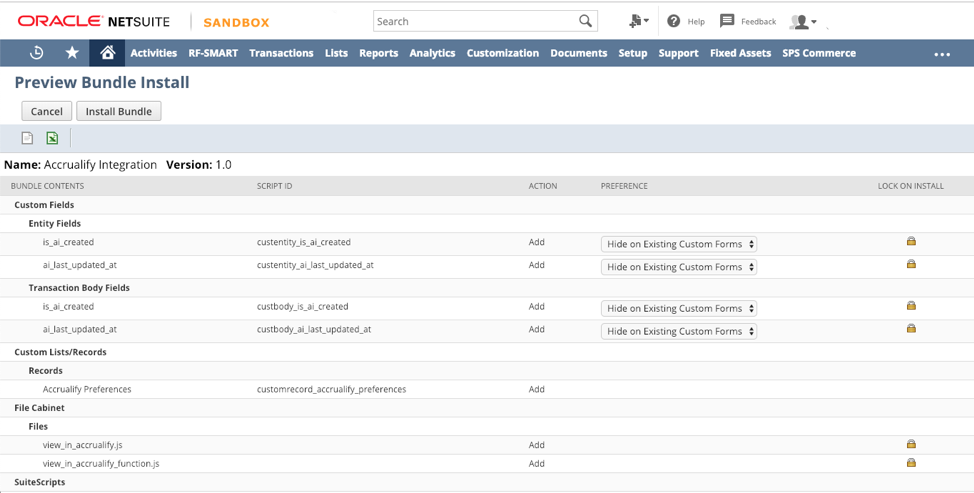Open the Shortcuts star icon
Image resolution: width=974 pixels, height=493 pixels.
click(72, 53)
